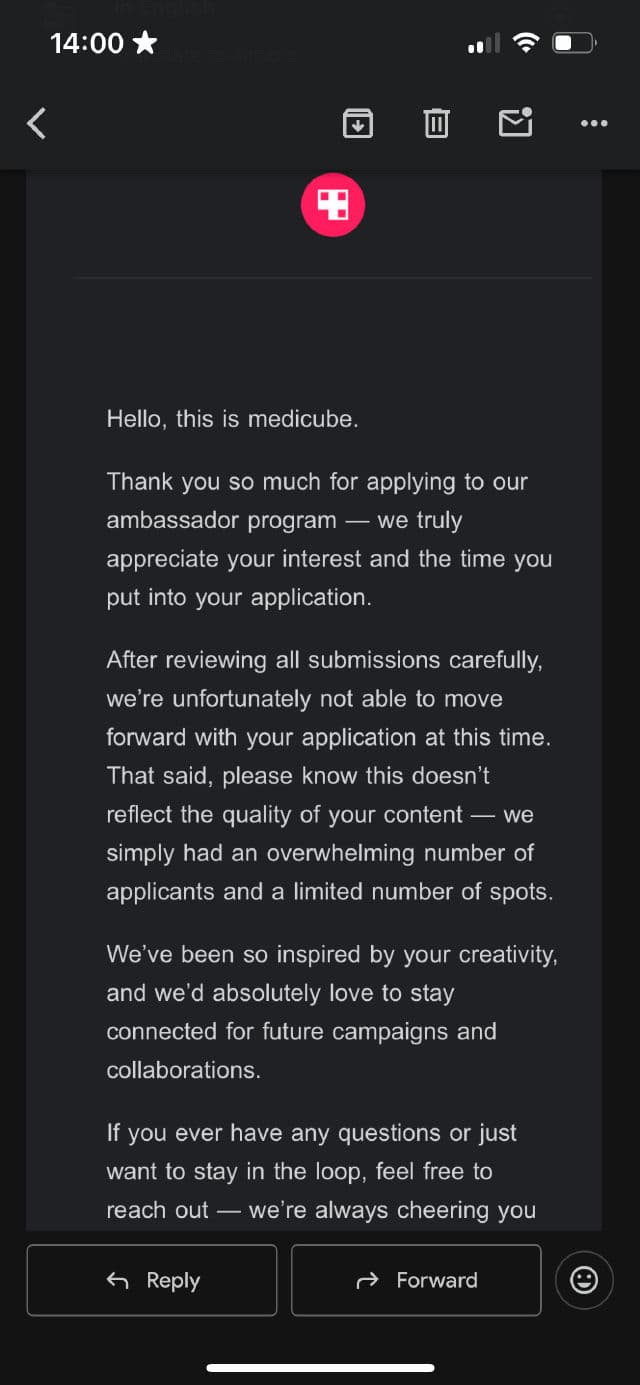Tap the cellular signal bars icon
The height and width of the screenshot is (1385, 640).
[484, 44]
